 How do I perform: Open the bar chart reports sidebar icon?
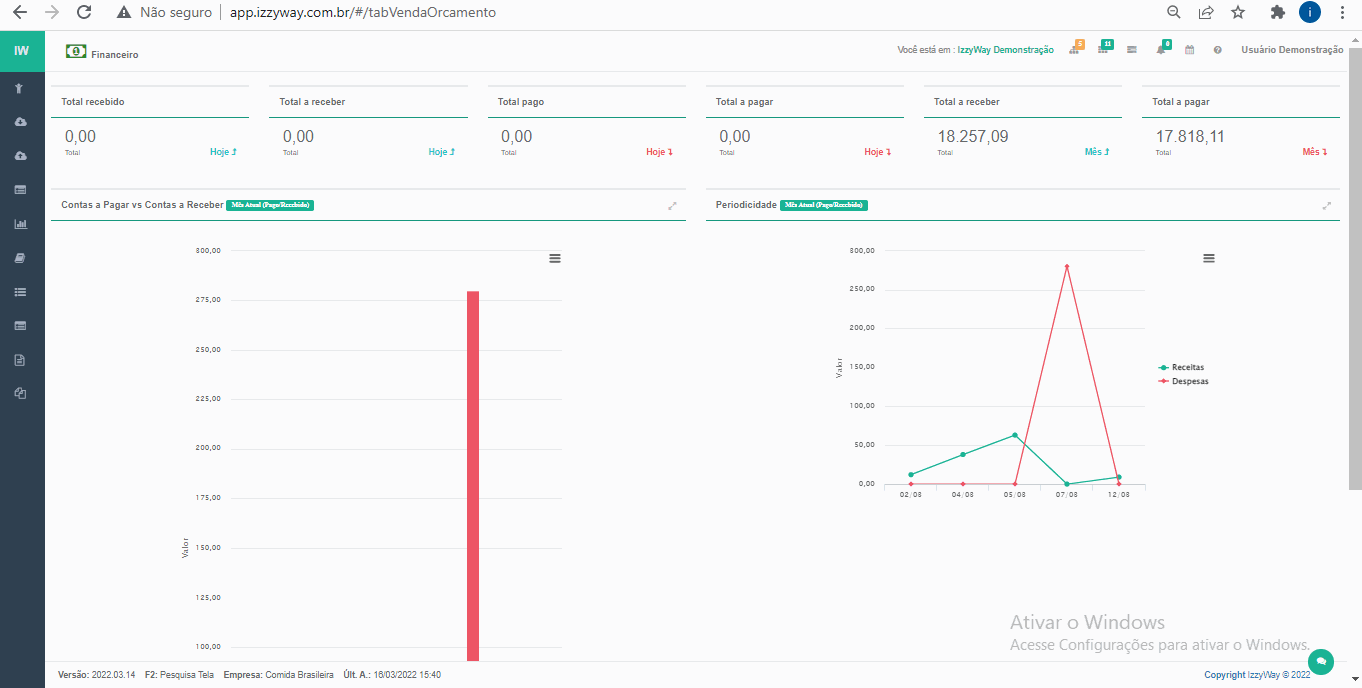click(x=20, y=224)
